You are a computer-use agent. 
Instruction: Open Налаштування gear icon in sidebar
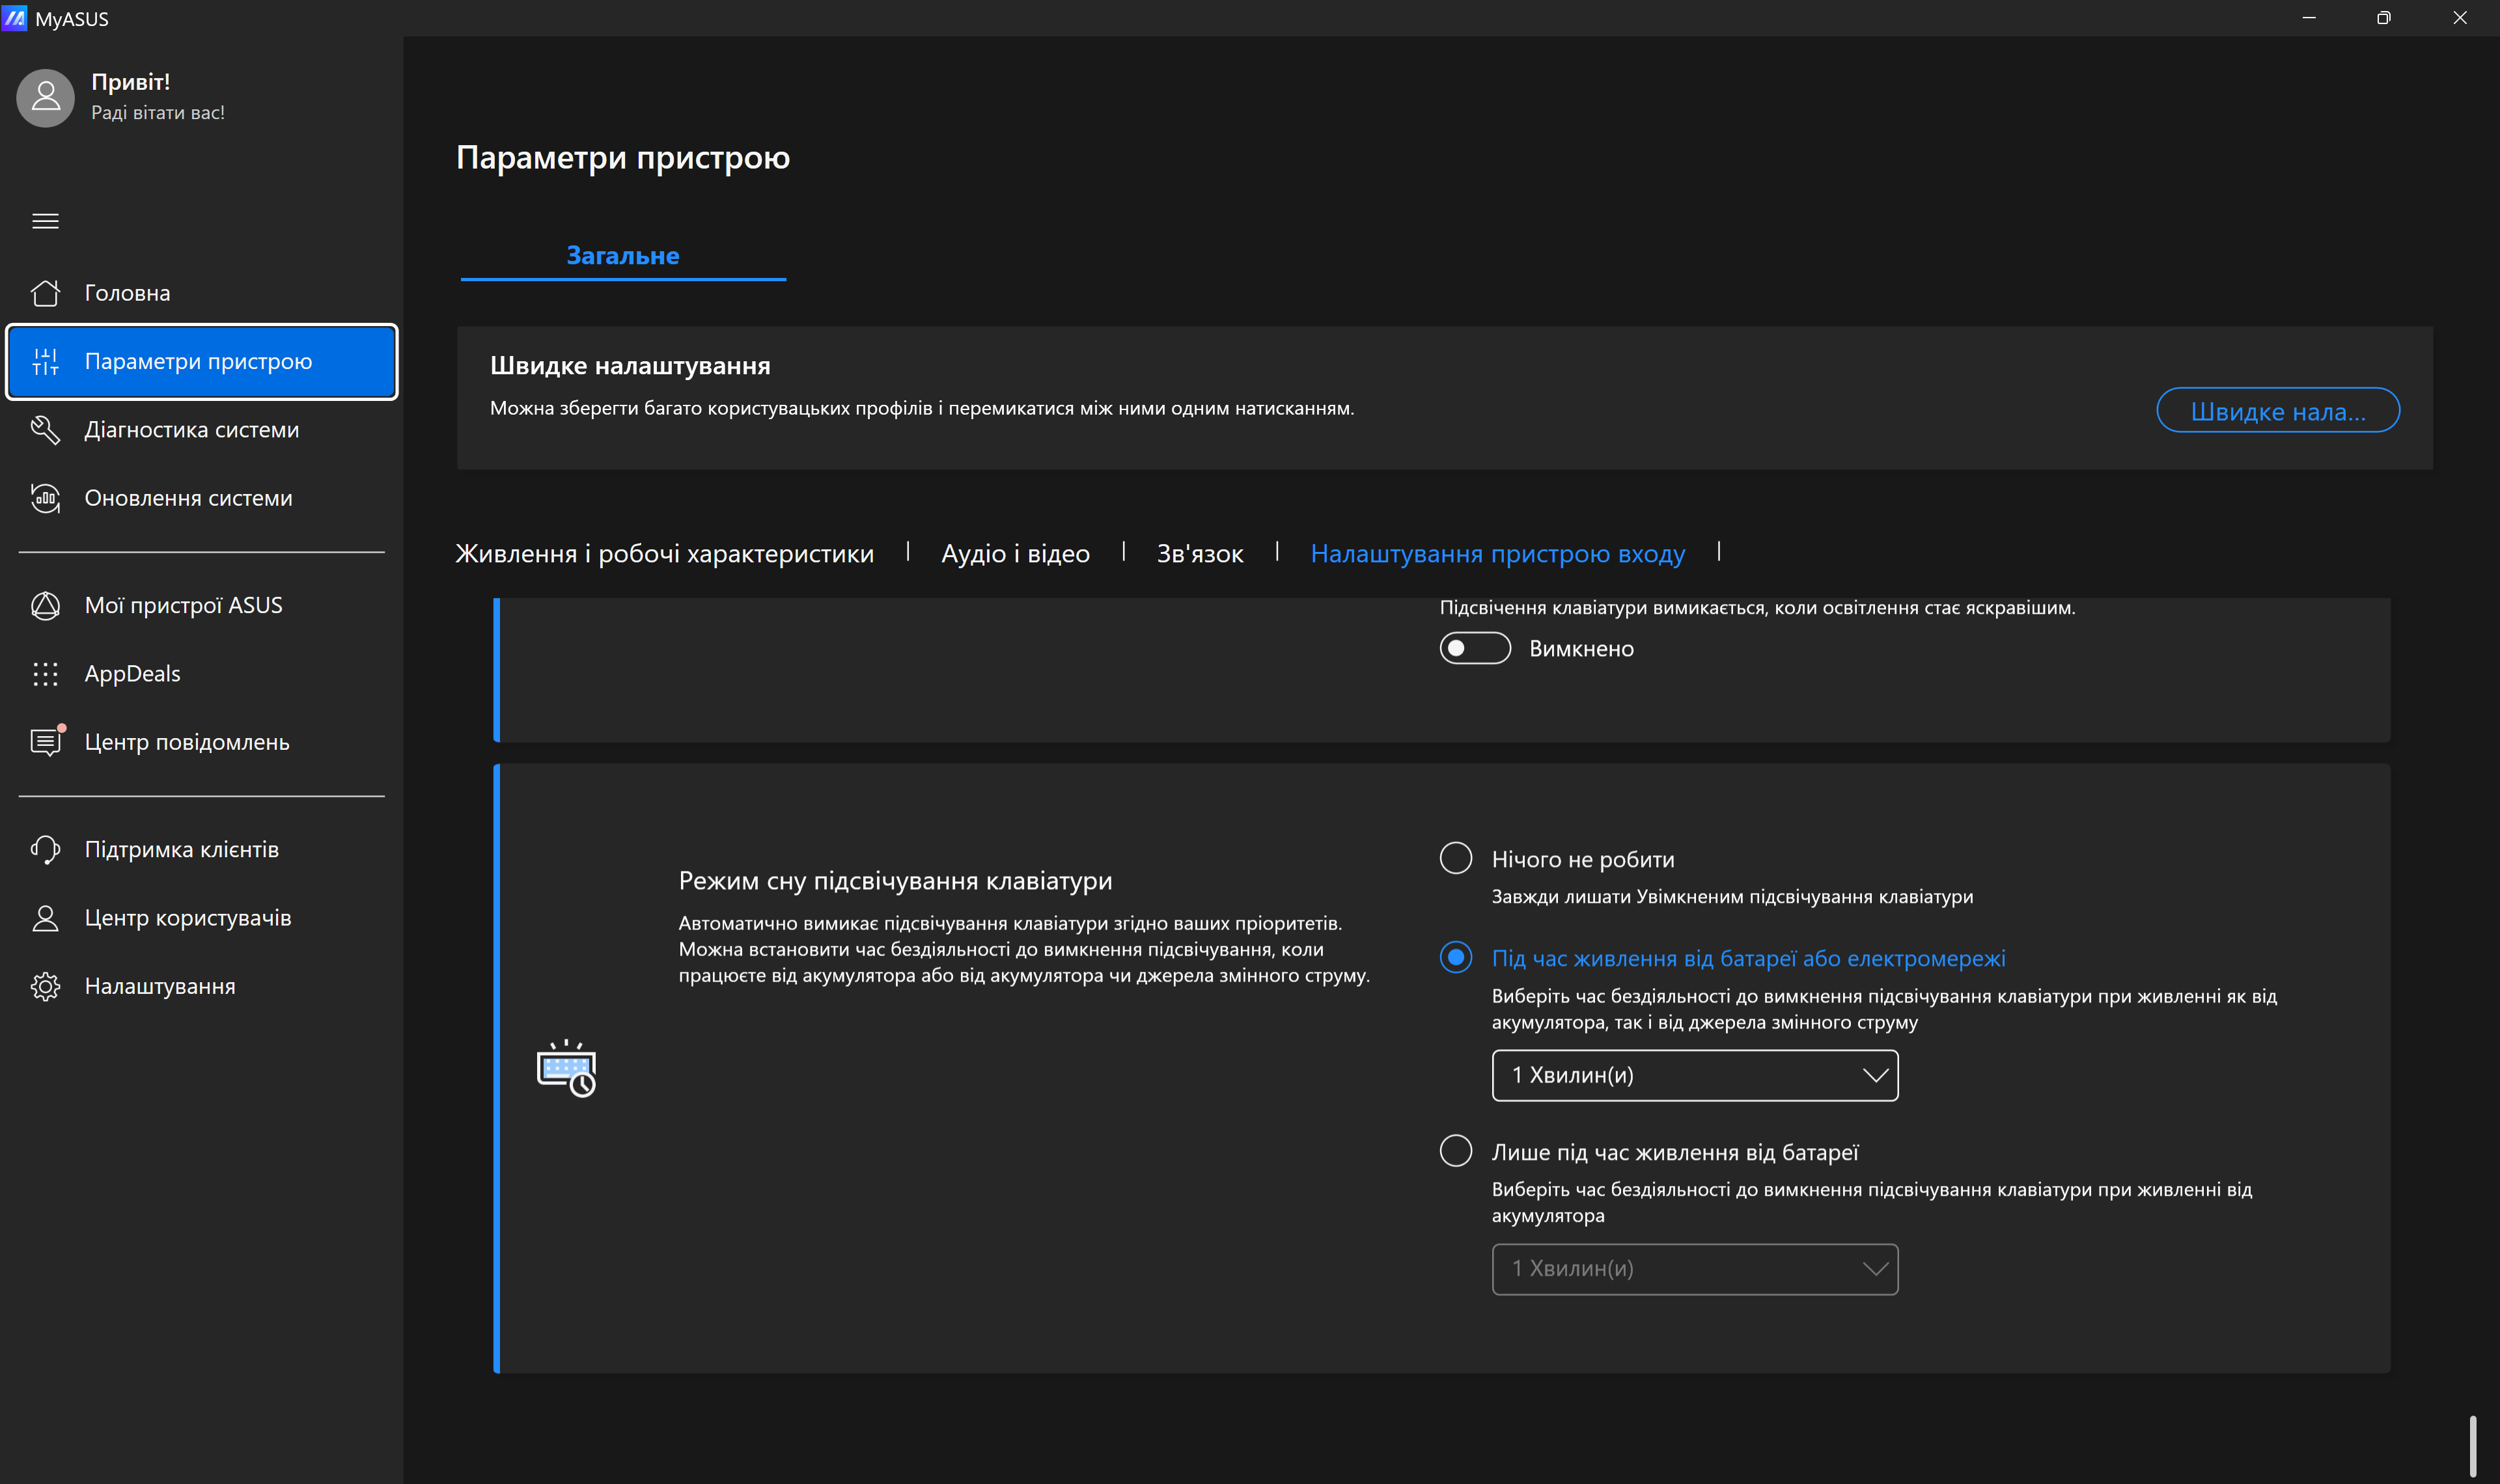pyautogui.click(x=45, y=987)
